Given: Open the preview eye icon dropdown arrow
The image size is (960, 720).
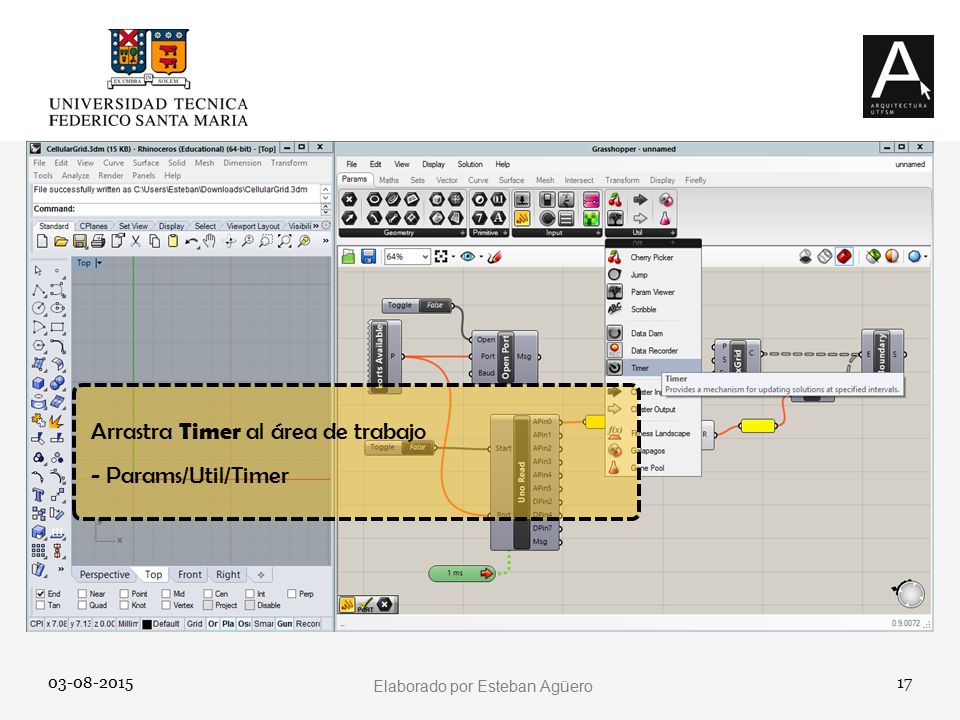Looking at the screenshot, I should (481, 257).
